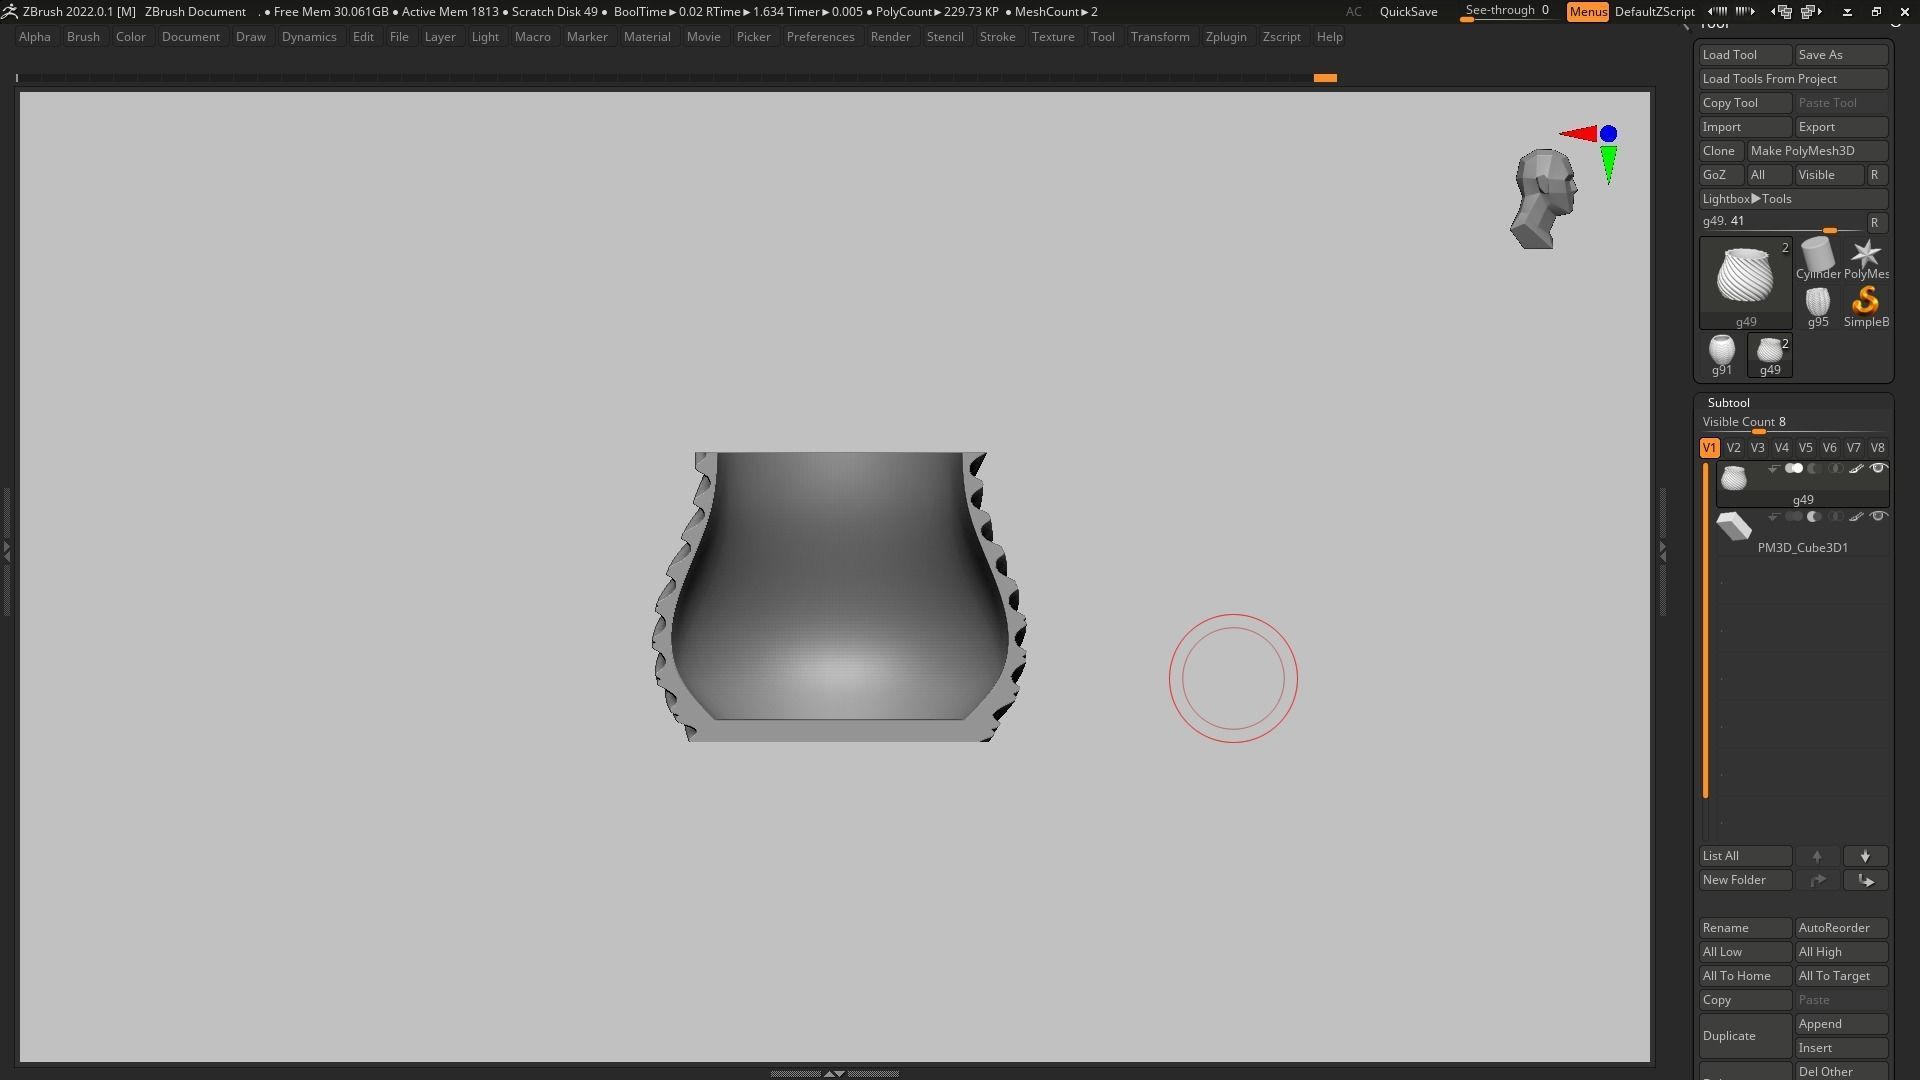Open the Stroke menu
The width and height of the screenshot is (1920, 1080).
click(996, 37)
